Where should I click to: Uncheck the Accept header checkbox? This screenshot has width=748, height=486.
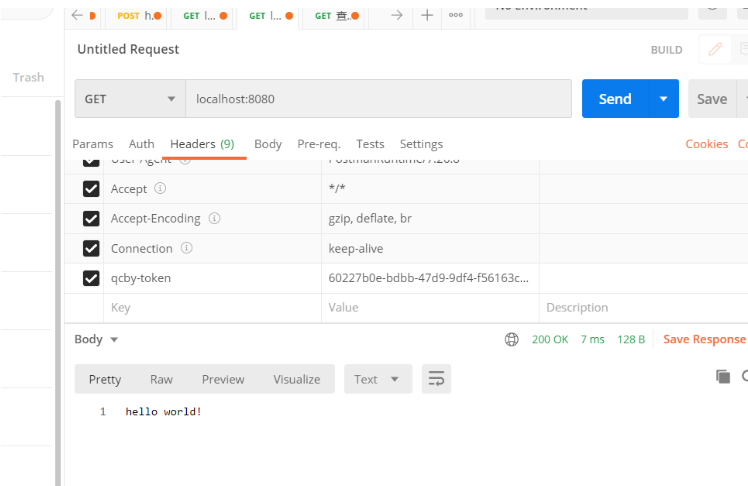[x=91, y=189]
